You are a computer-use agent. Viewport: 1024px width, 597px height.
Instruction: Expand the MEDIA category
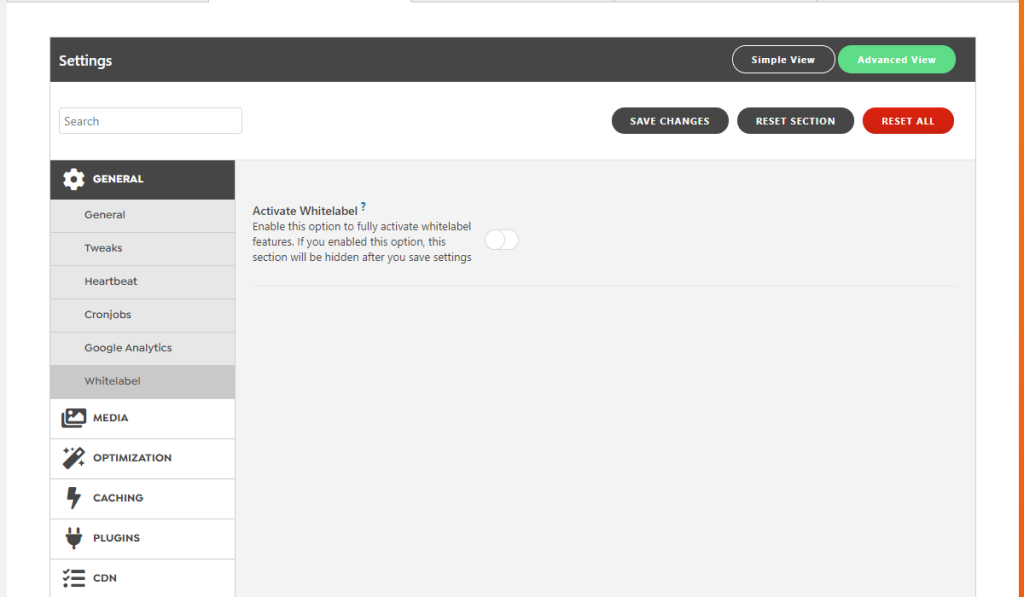tap(142, 419)
